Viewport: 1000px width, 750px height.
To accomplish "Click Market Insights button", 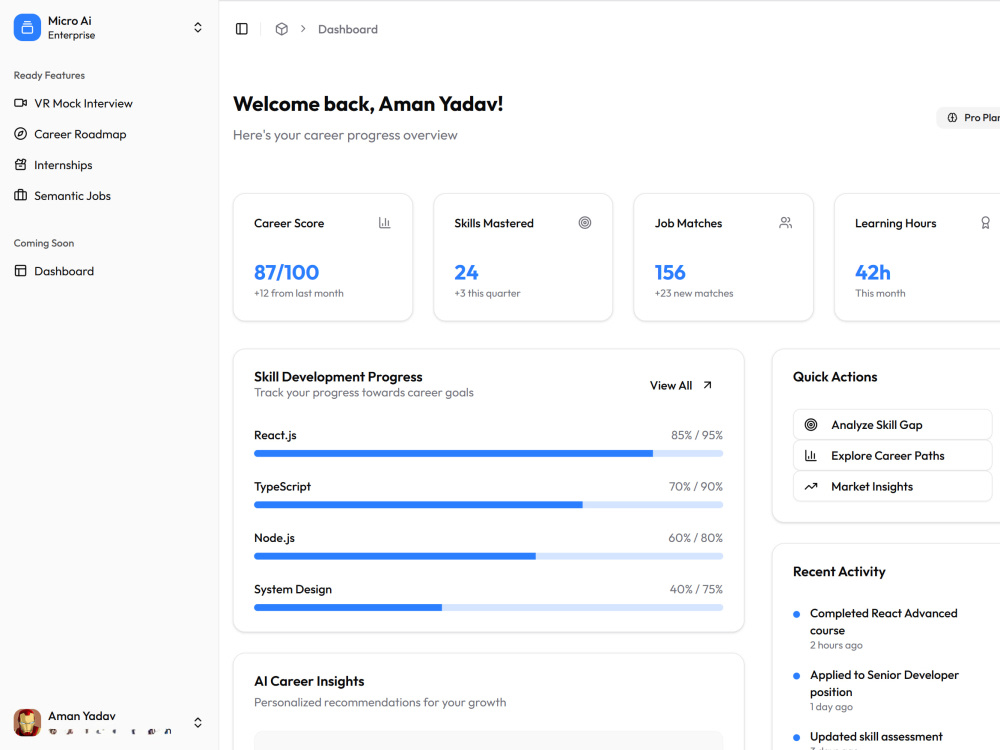I will click(x=893, y=486).
